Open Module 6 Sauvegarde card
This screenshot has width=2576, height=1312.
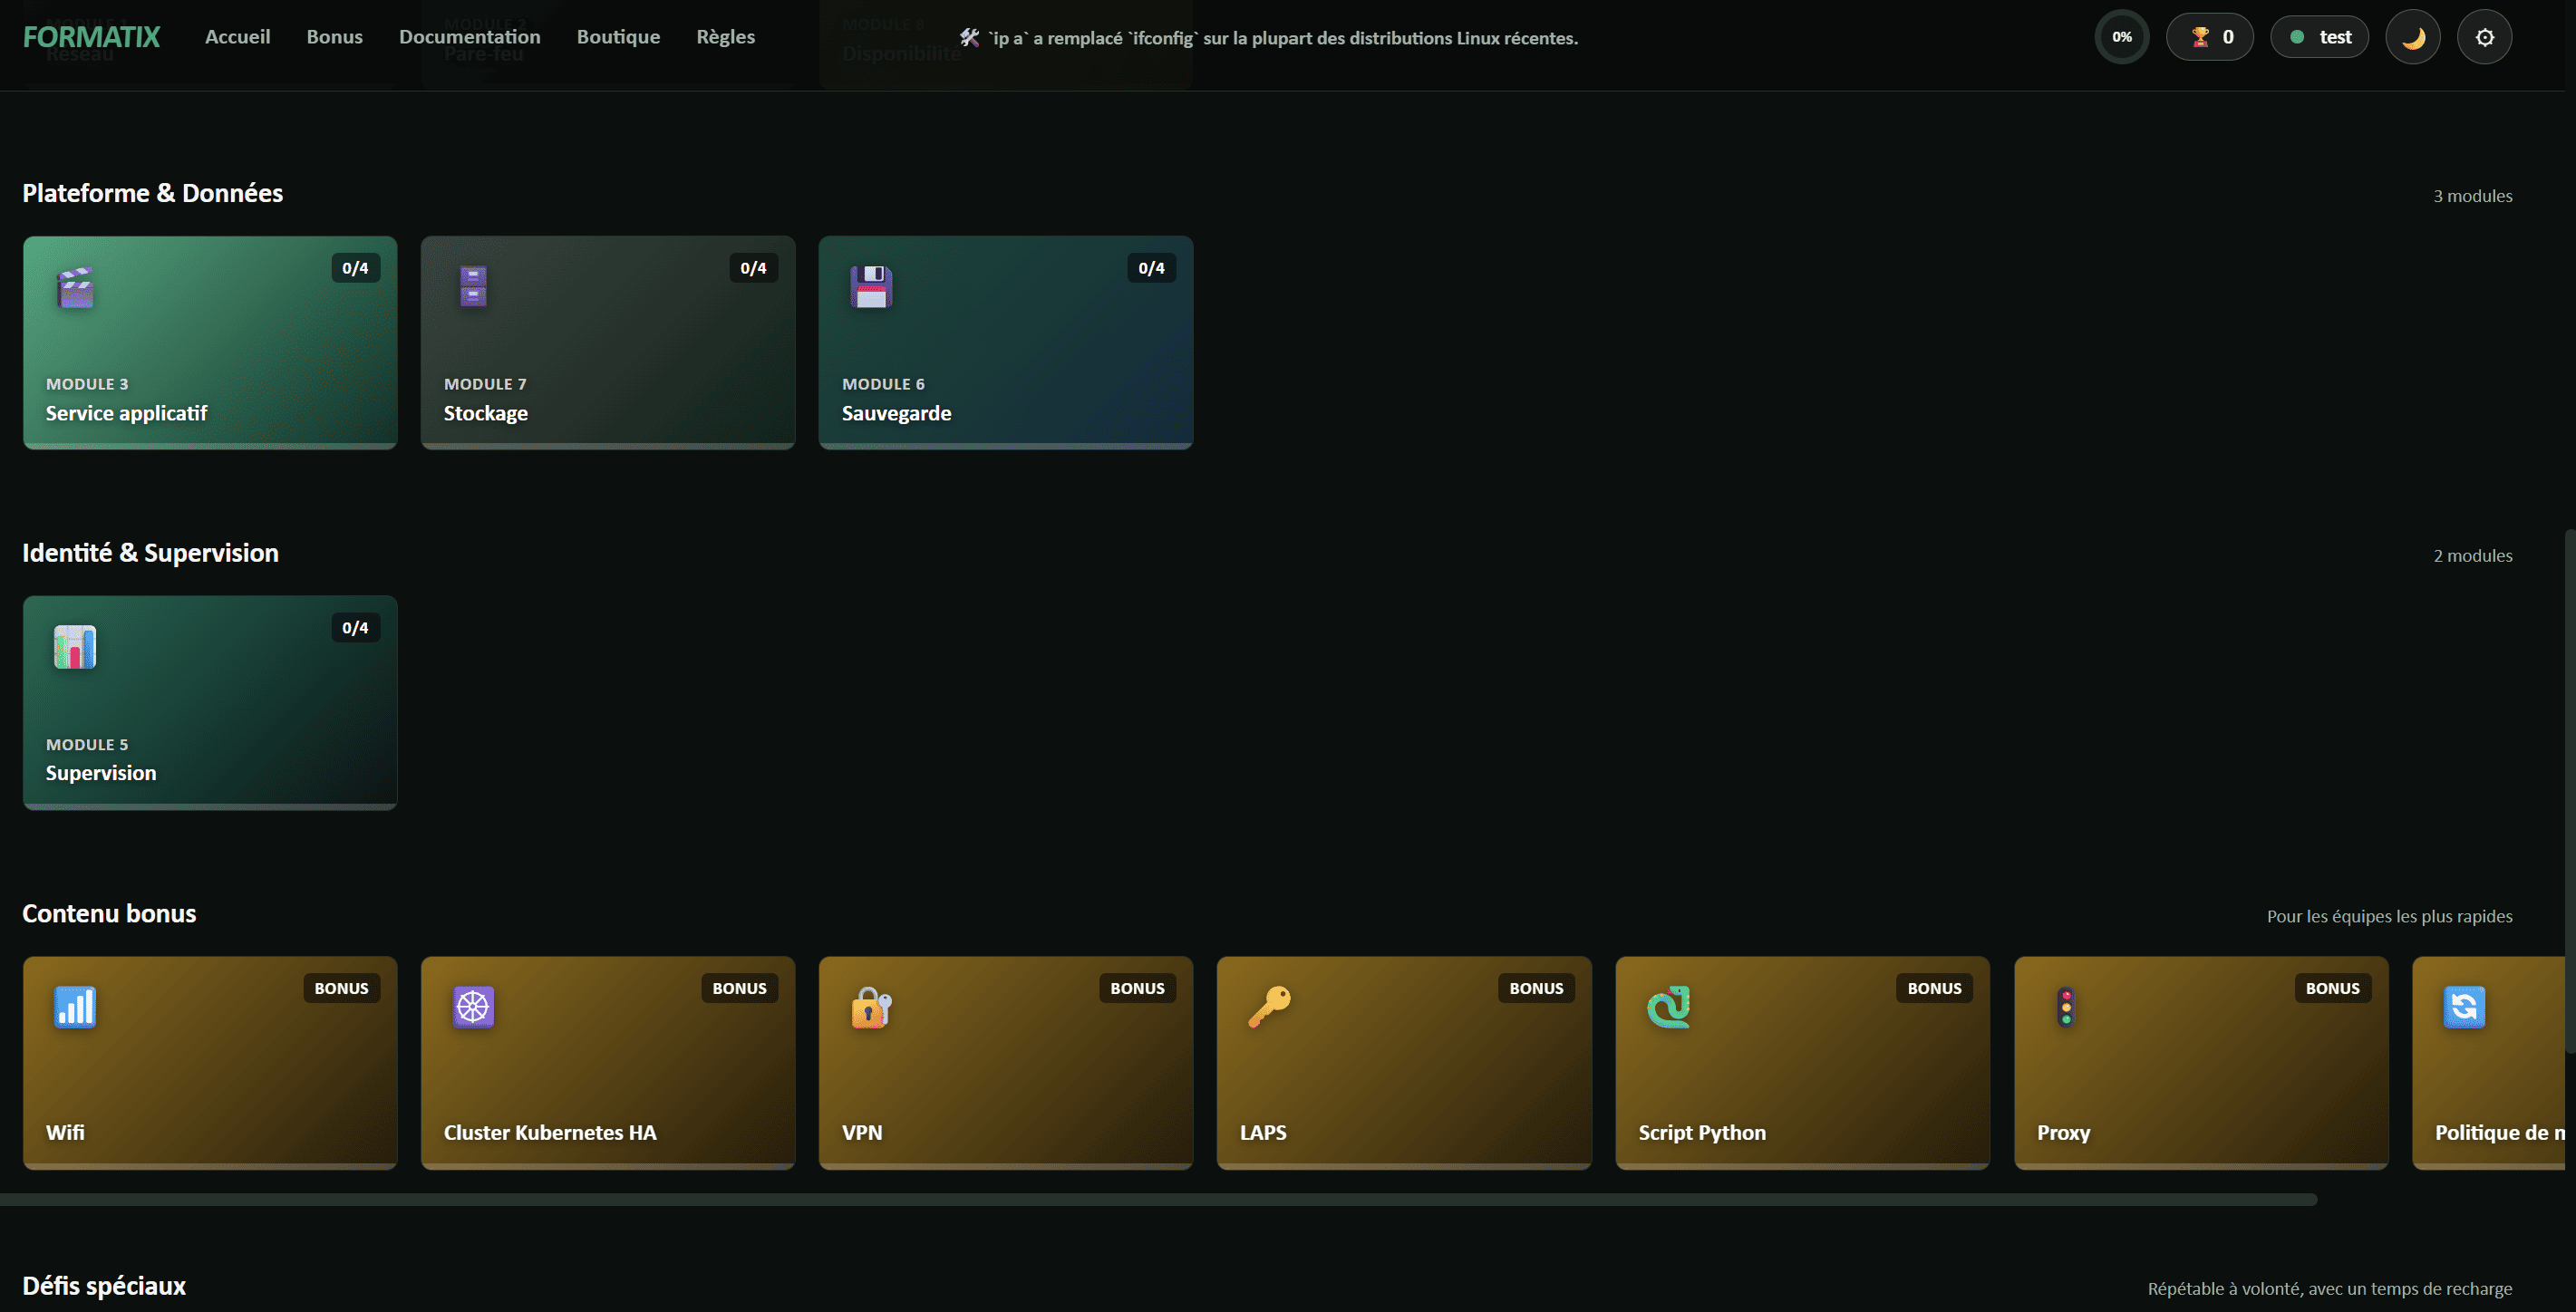pyautogui.click(x=1006, y=343)
